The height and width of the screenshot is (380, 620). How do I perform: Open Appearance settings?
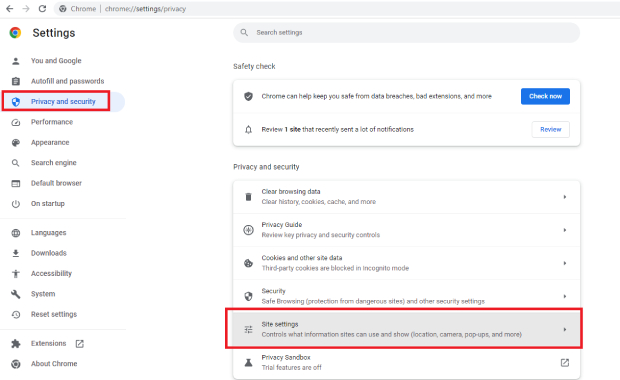(50, 142)
